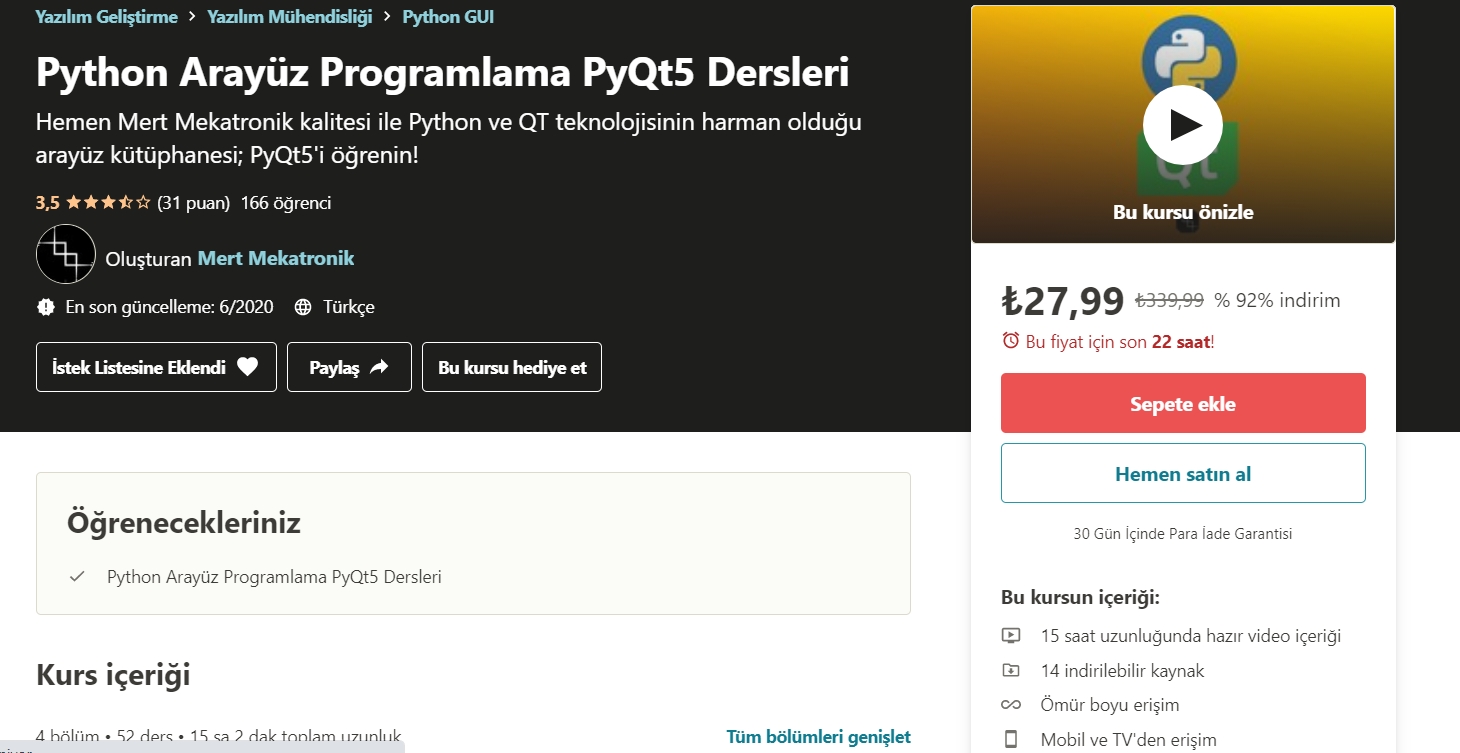Click 15 saat uzunluğunda hazır video içeriği
Viewport: 1460px width, 753px height.
coord(1191,636)
